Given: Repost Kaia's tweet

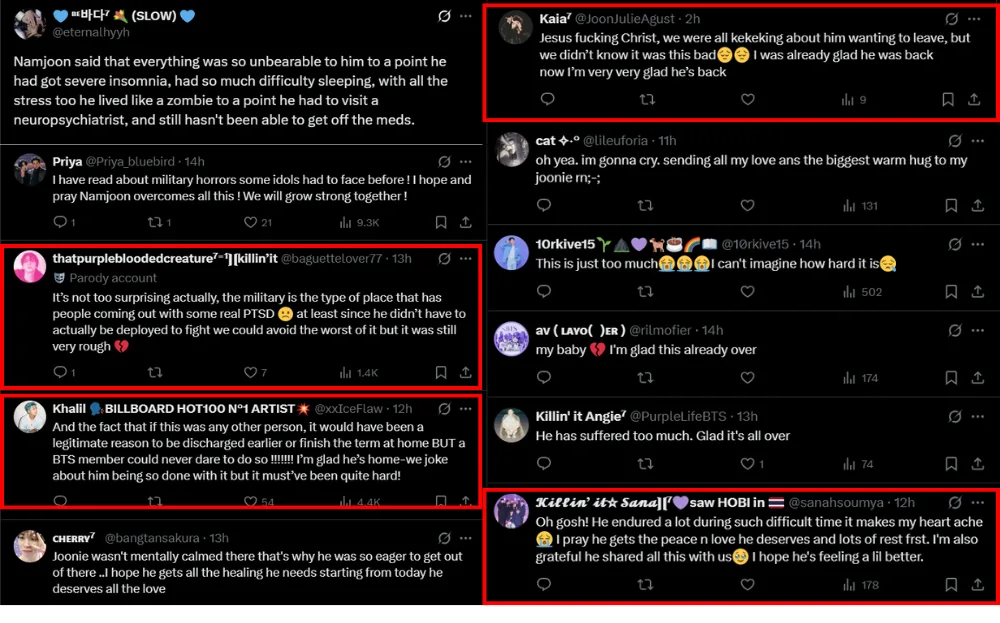Looking at the screenshot, I should 647,99.
